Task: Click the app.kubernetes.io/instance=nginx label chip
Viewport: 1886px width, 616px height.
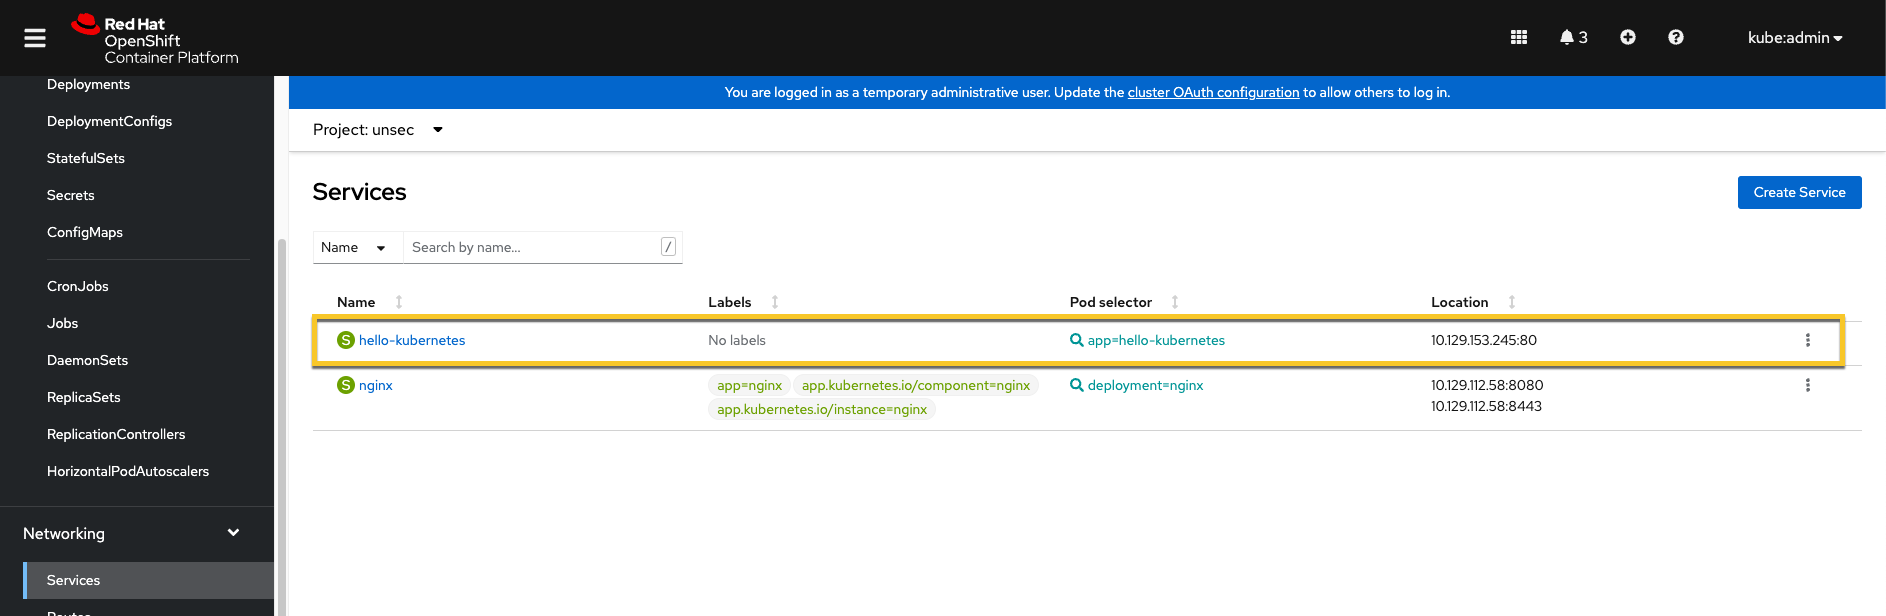Action: (x=822, y=409)
